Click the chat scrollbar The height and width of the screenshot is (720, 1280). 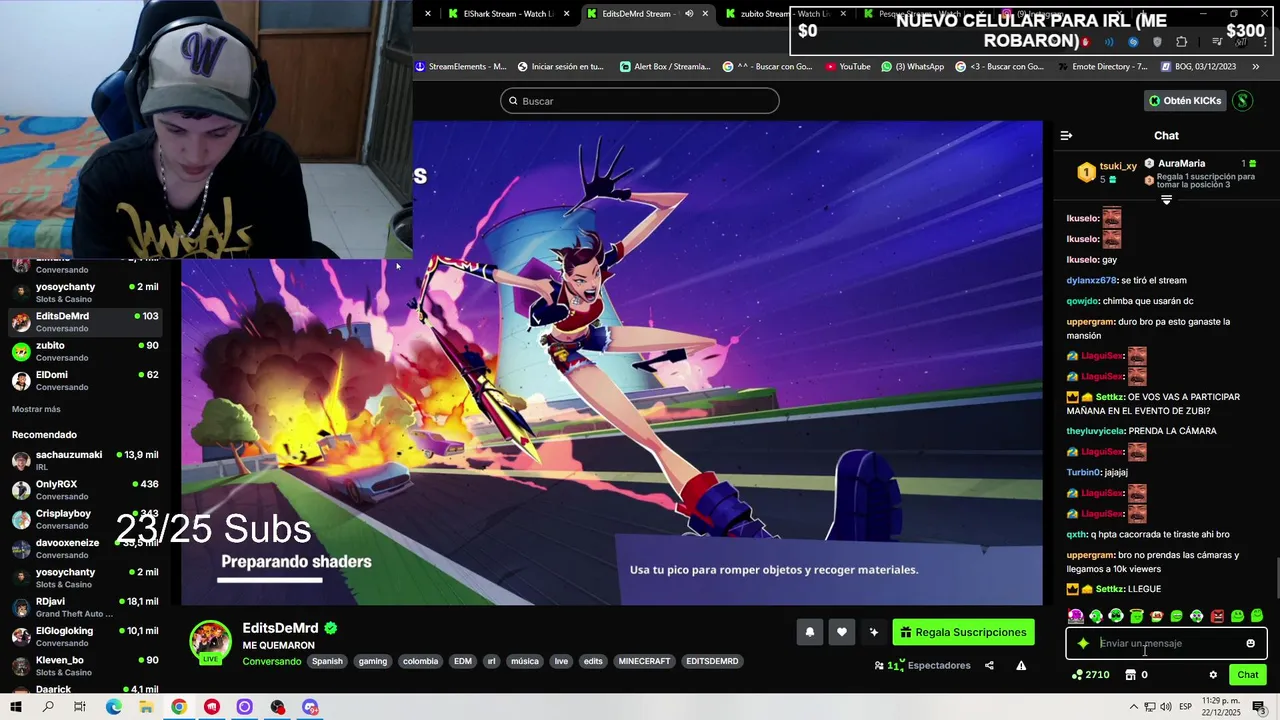pyautogui.click(x=1276, y=577)
